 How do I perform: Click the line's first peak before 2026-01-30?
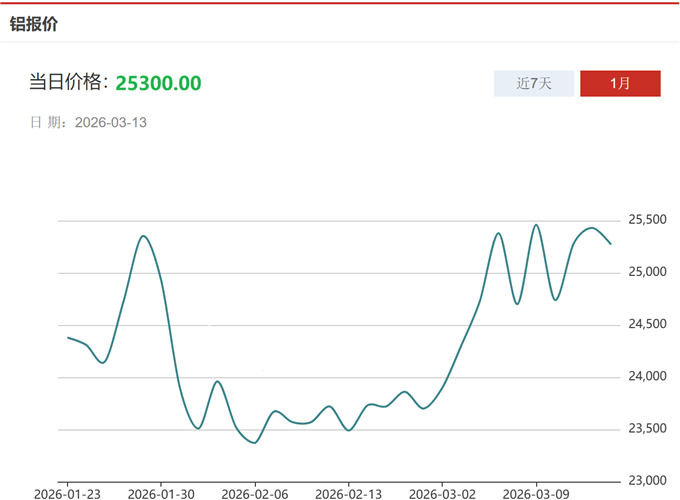pyautogui.click(x=144, y=236)
